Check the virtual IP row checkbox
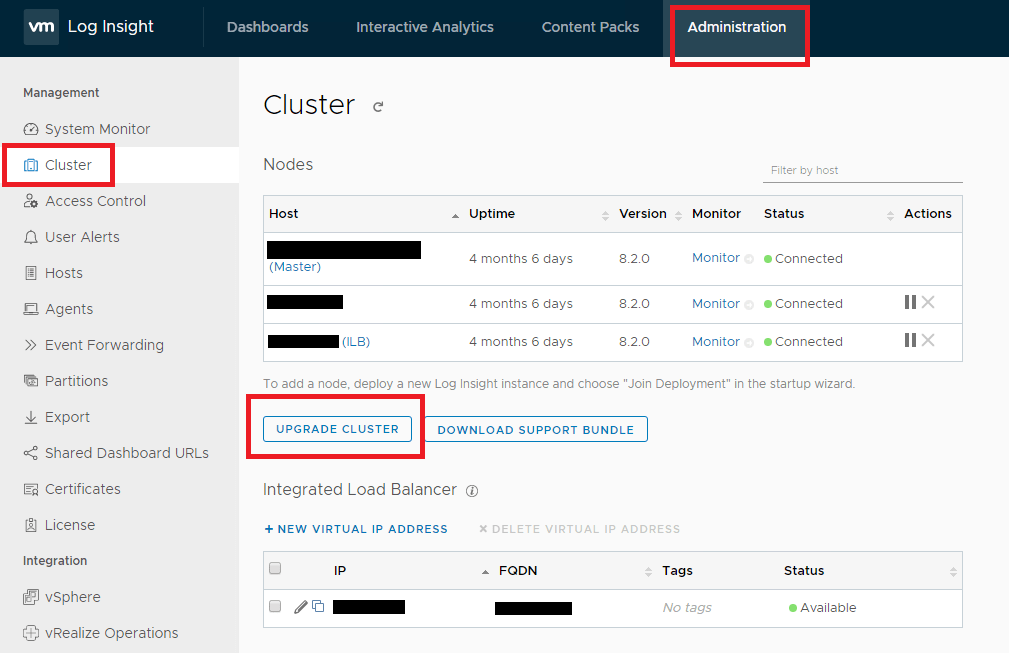 coord(275,606)
